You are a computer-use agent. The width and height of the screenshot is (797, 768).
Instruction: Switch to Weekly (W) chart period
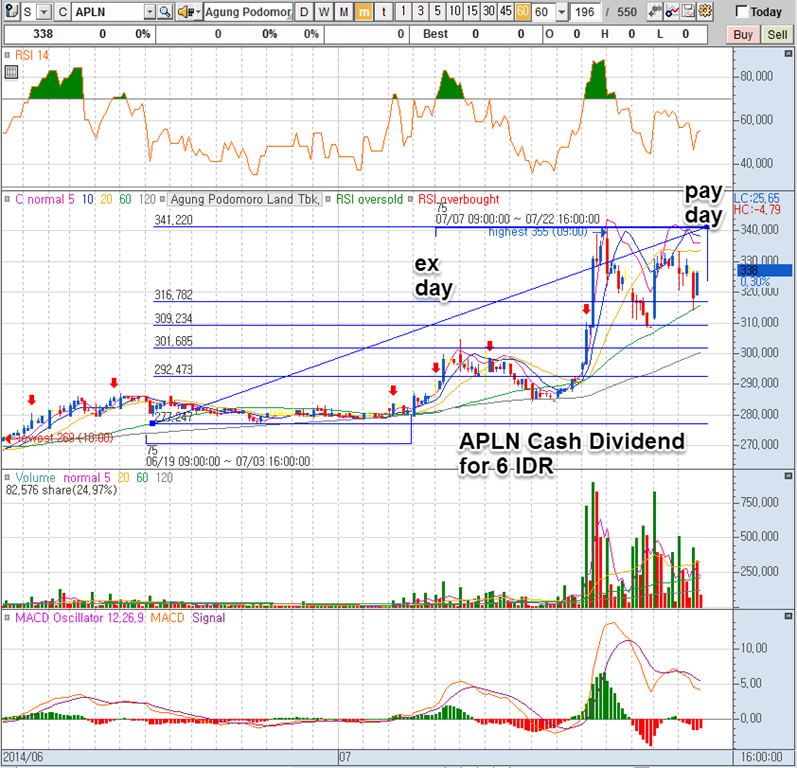click(324, 12)
